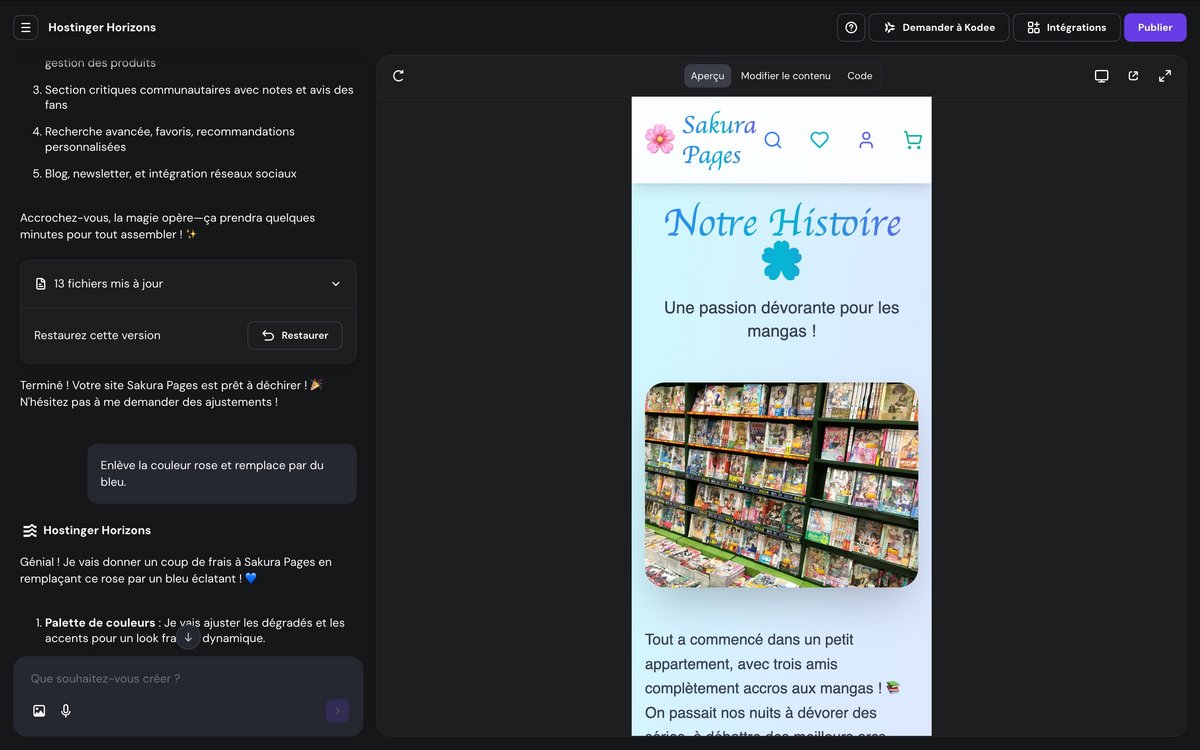Image resolution: width=1200 pixels, height=750 pixels.
Task: Click the image upload icon
Action: [39, 711]
